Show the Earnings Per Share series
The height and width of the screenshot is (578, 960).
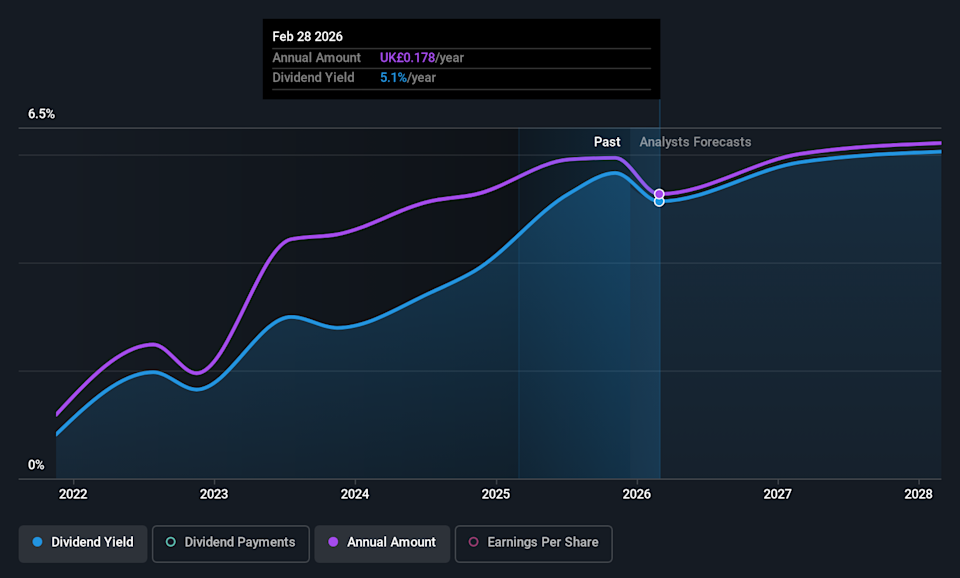[532, 542]
